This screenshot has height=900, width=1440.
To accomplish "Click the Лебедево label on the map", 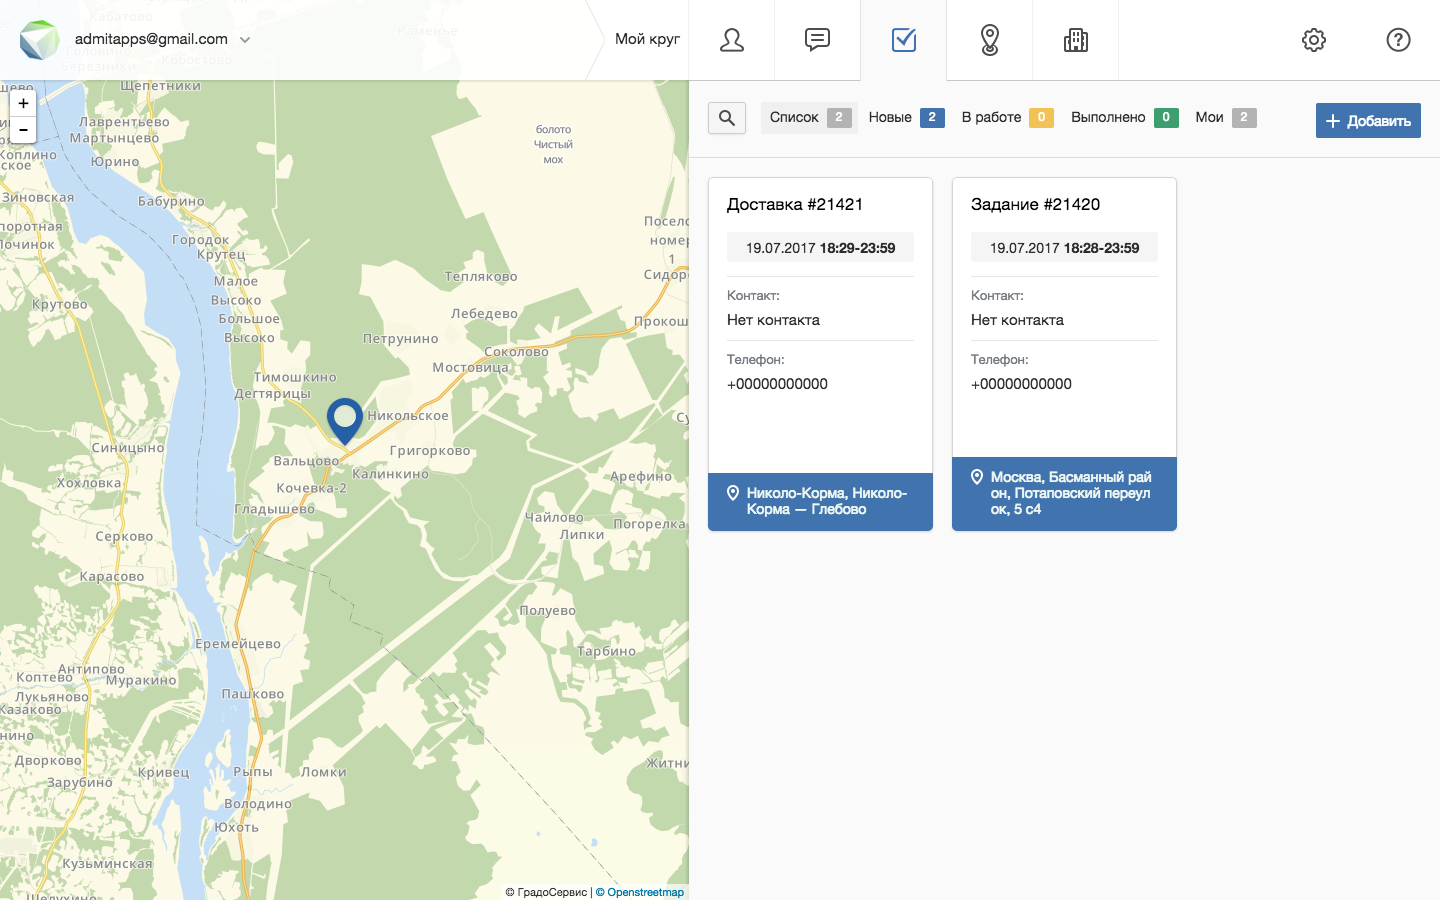I will point(485,314).
